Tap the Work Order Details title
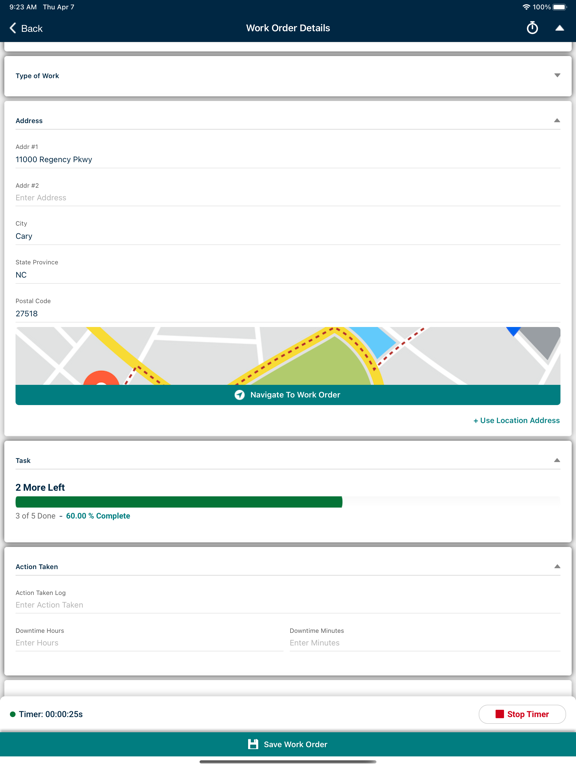Screen dimensions: 576x768 pyautogui.click(x=288, y=28)
